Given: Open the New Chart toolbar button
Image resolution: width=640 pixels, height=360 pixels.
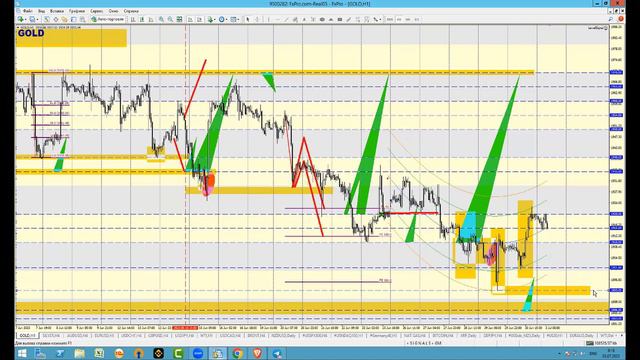Looking at the screenshot, I should (19, 19).
